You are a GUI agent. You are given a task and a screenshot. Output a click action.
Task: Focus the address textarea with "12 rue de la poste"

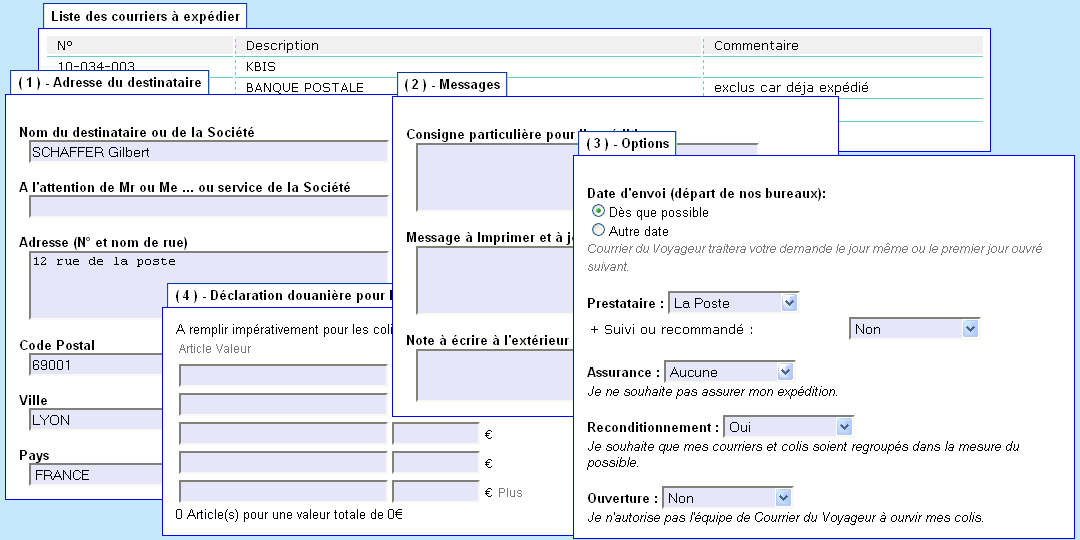click(x=208, y=284)
